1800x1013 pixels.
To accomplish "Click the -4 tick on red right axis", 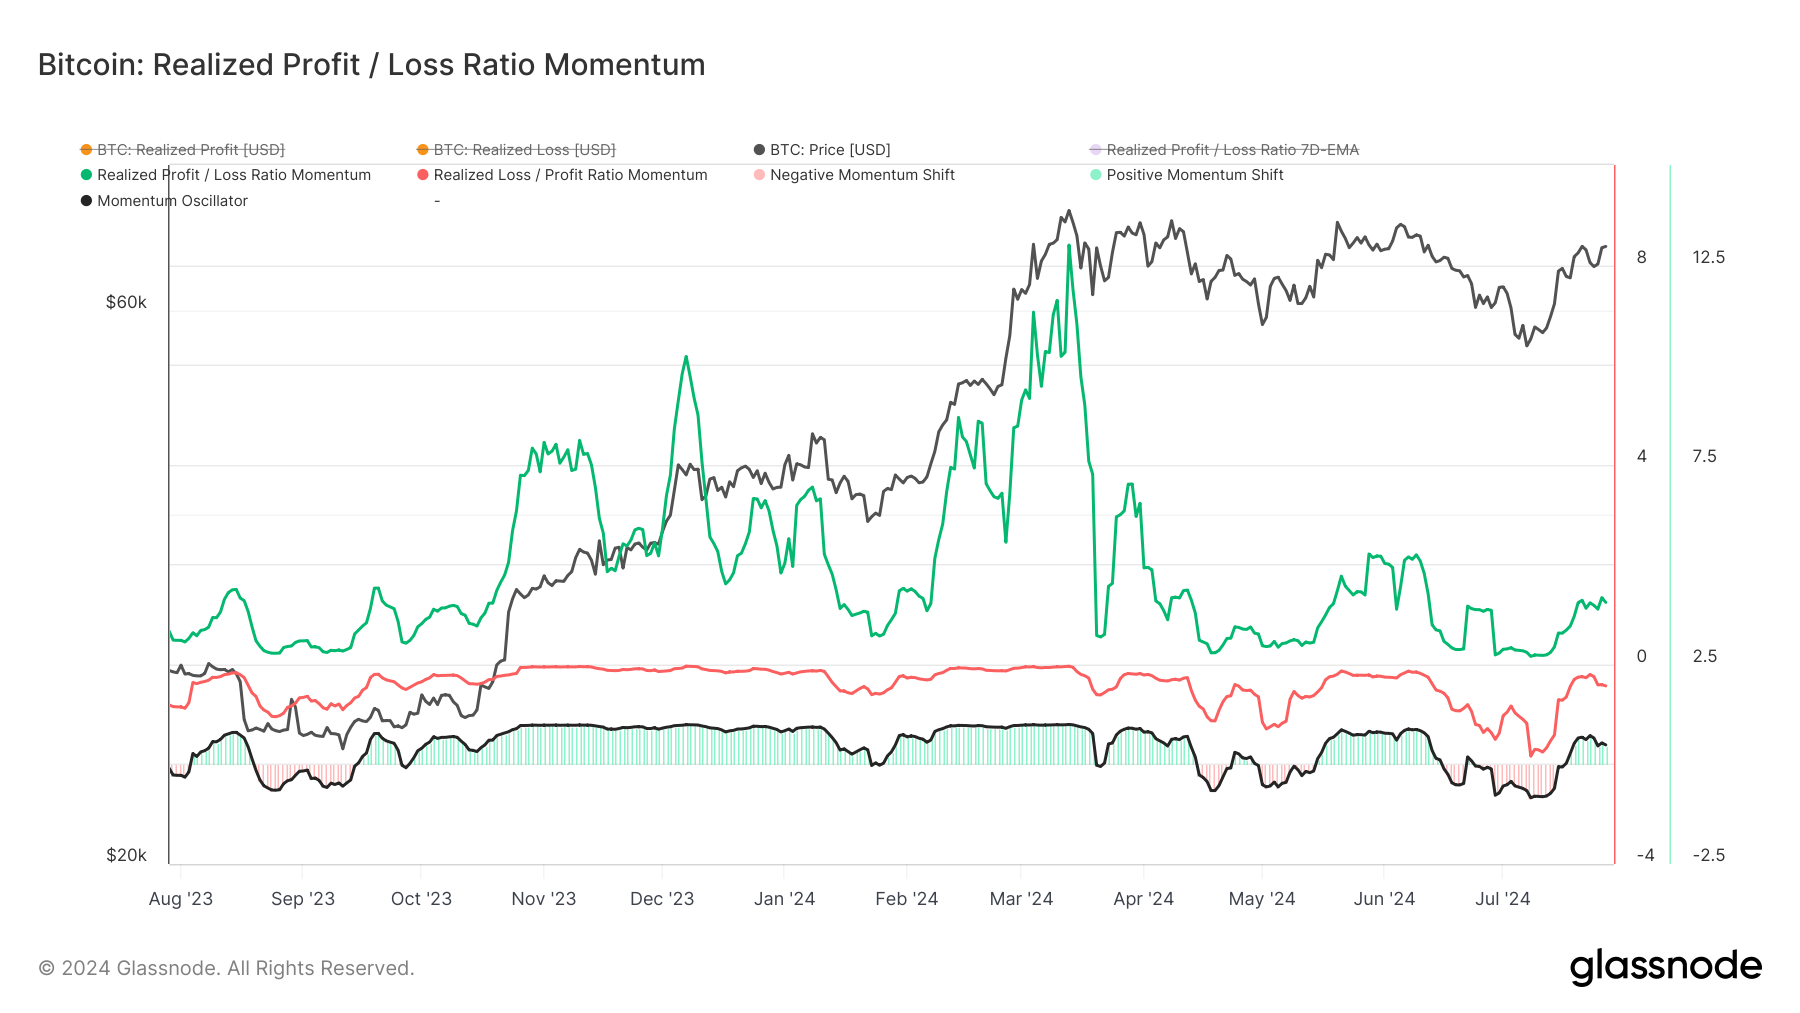I will (1645, 855).
